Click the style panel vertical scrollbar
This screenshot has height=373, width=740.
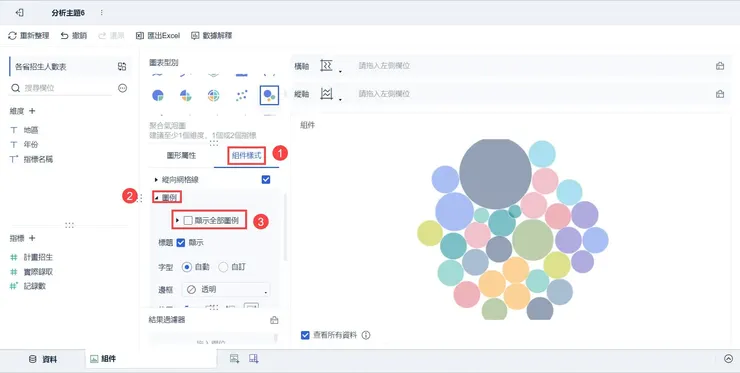coord(285,227)
